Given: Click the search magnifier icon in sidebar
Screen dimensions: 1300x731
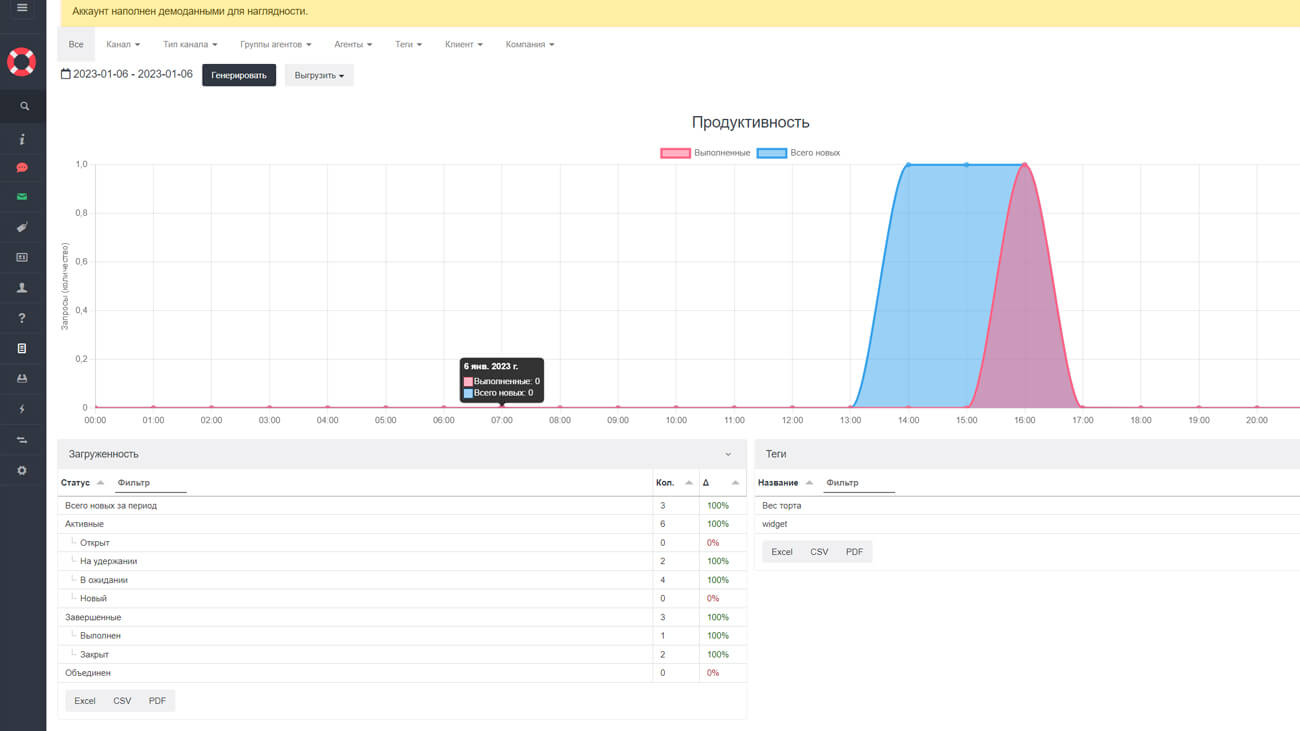Looking at the screenshot, I should (x=23, y=106).
